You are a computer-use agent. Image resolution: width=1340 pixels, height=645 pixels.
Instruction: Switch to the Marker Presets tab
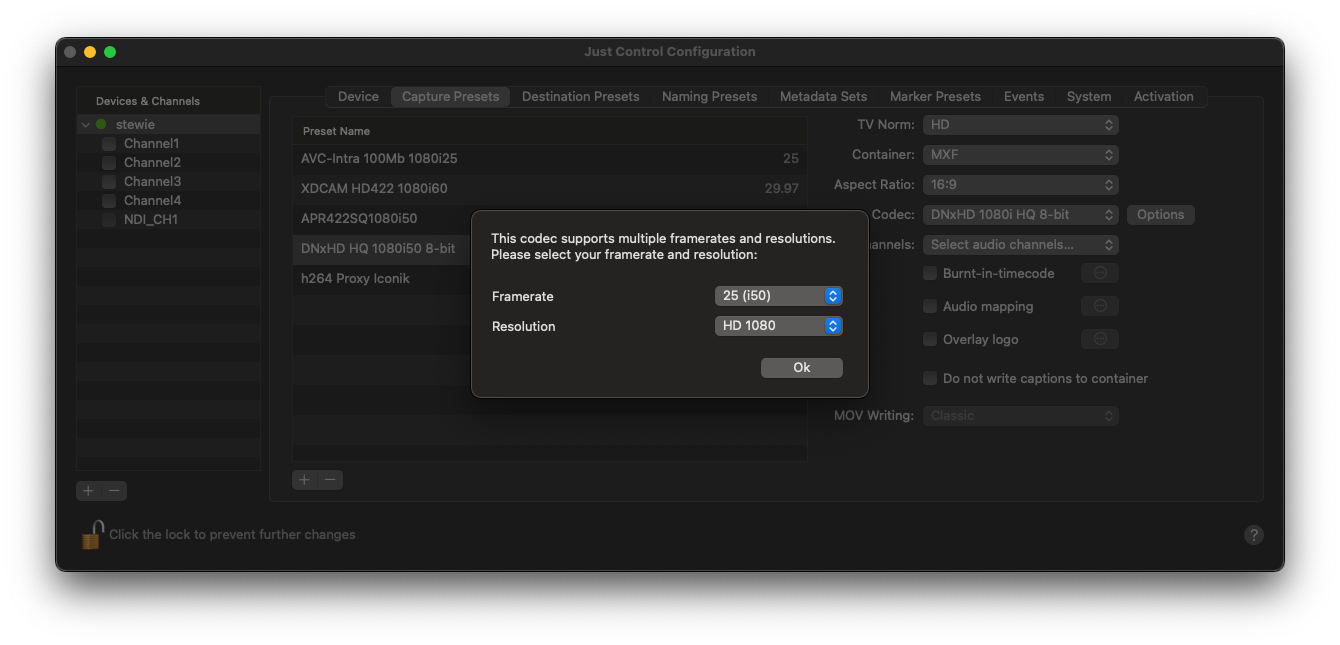[x=935, y=97]
